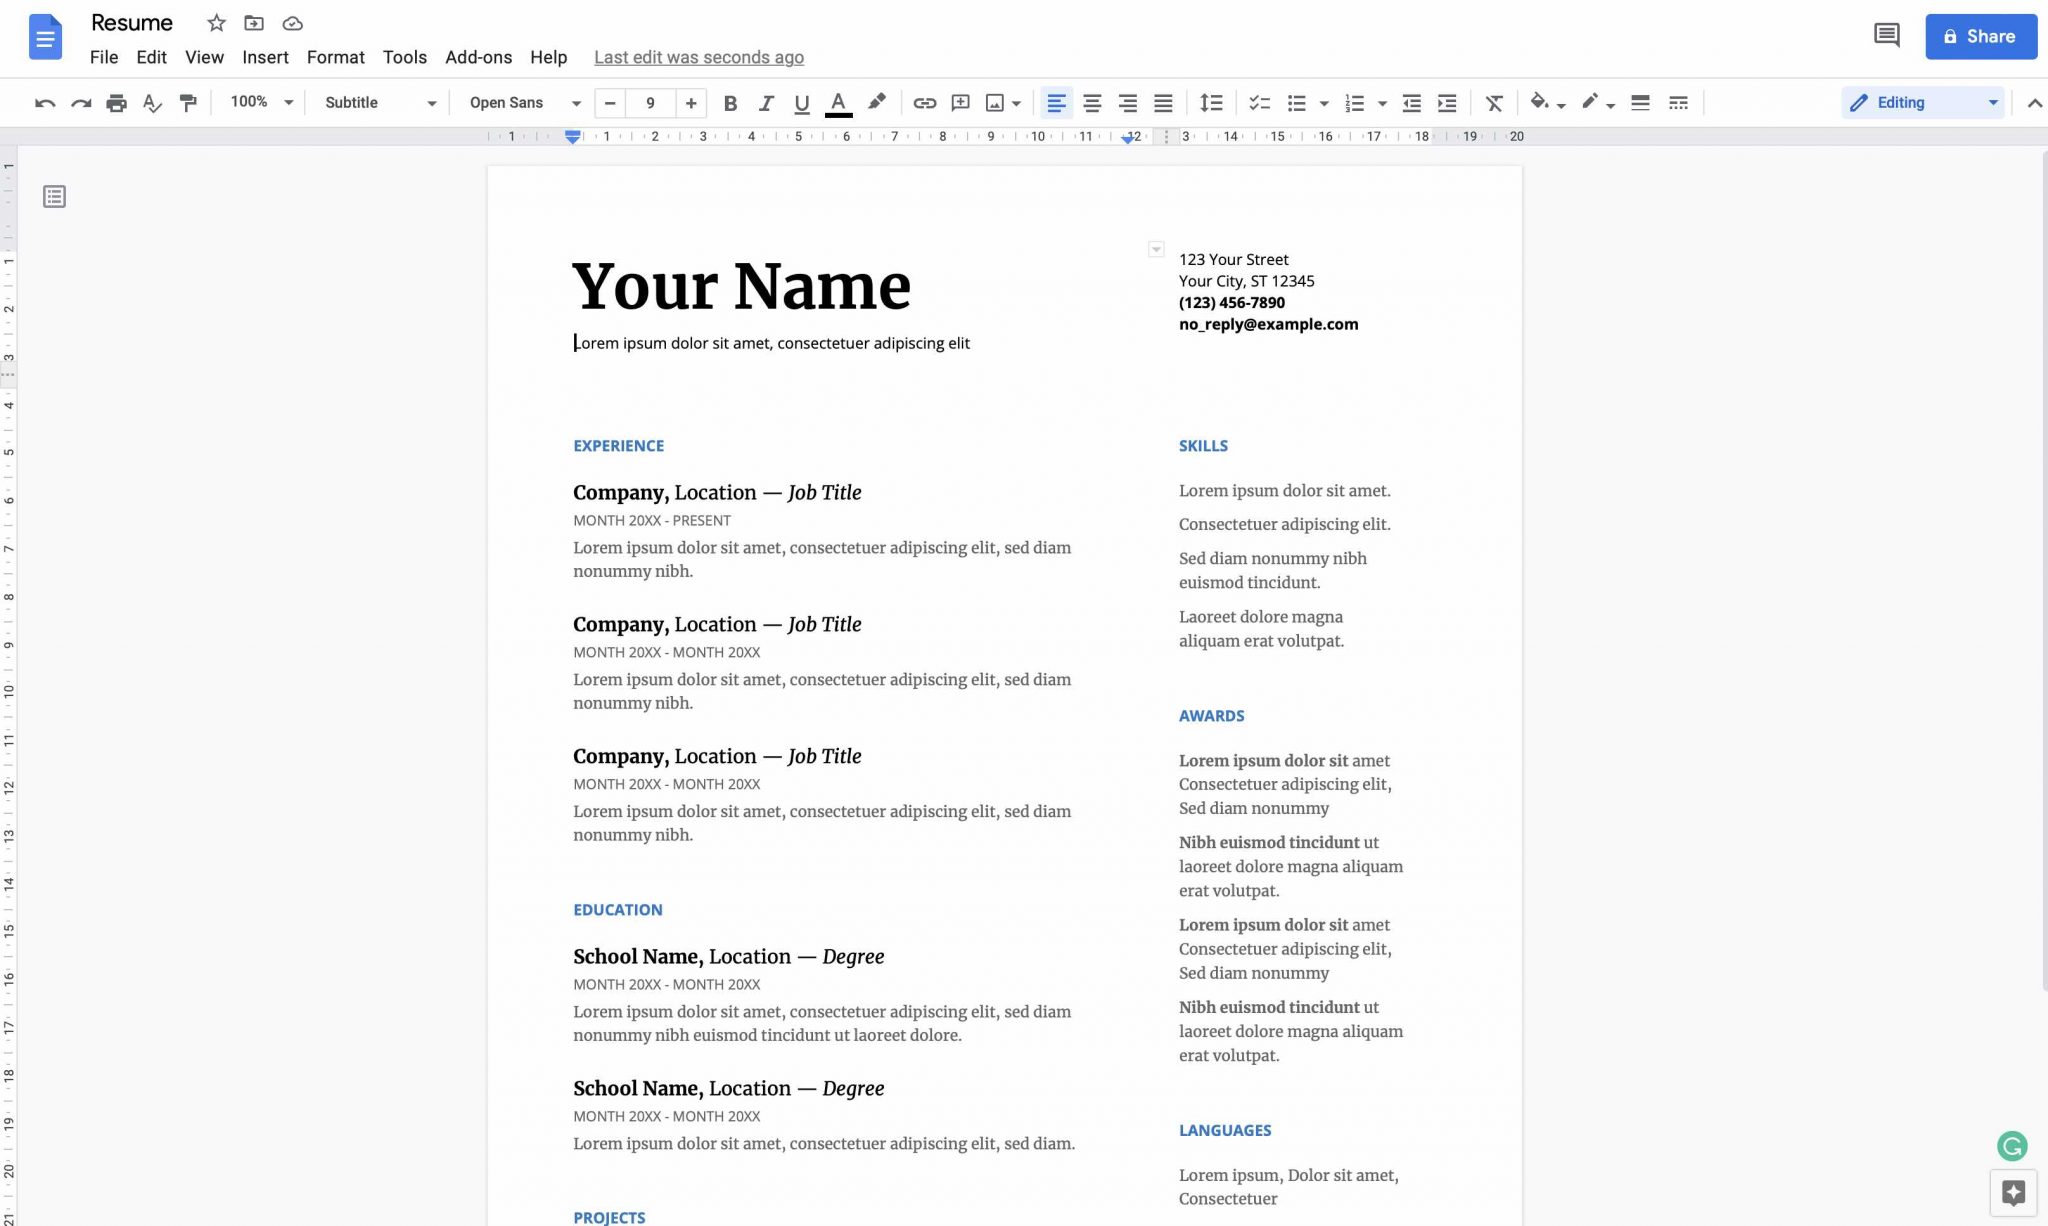Click the blue Share button

pyautogui.click(x=1980, y=36)
